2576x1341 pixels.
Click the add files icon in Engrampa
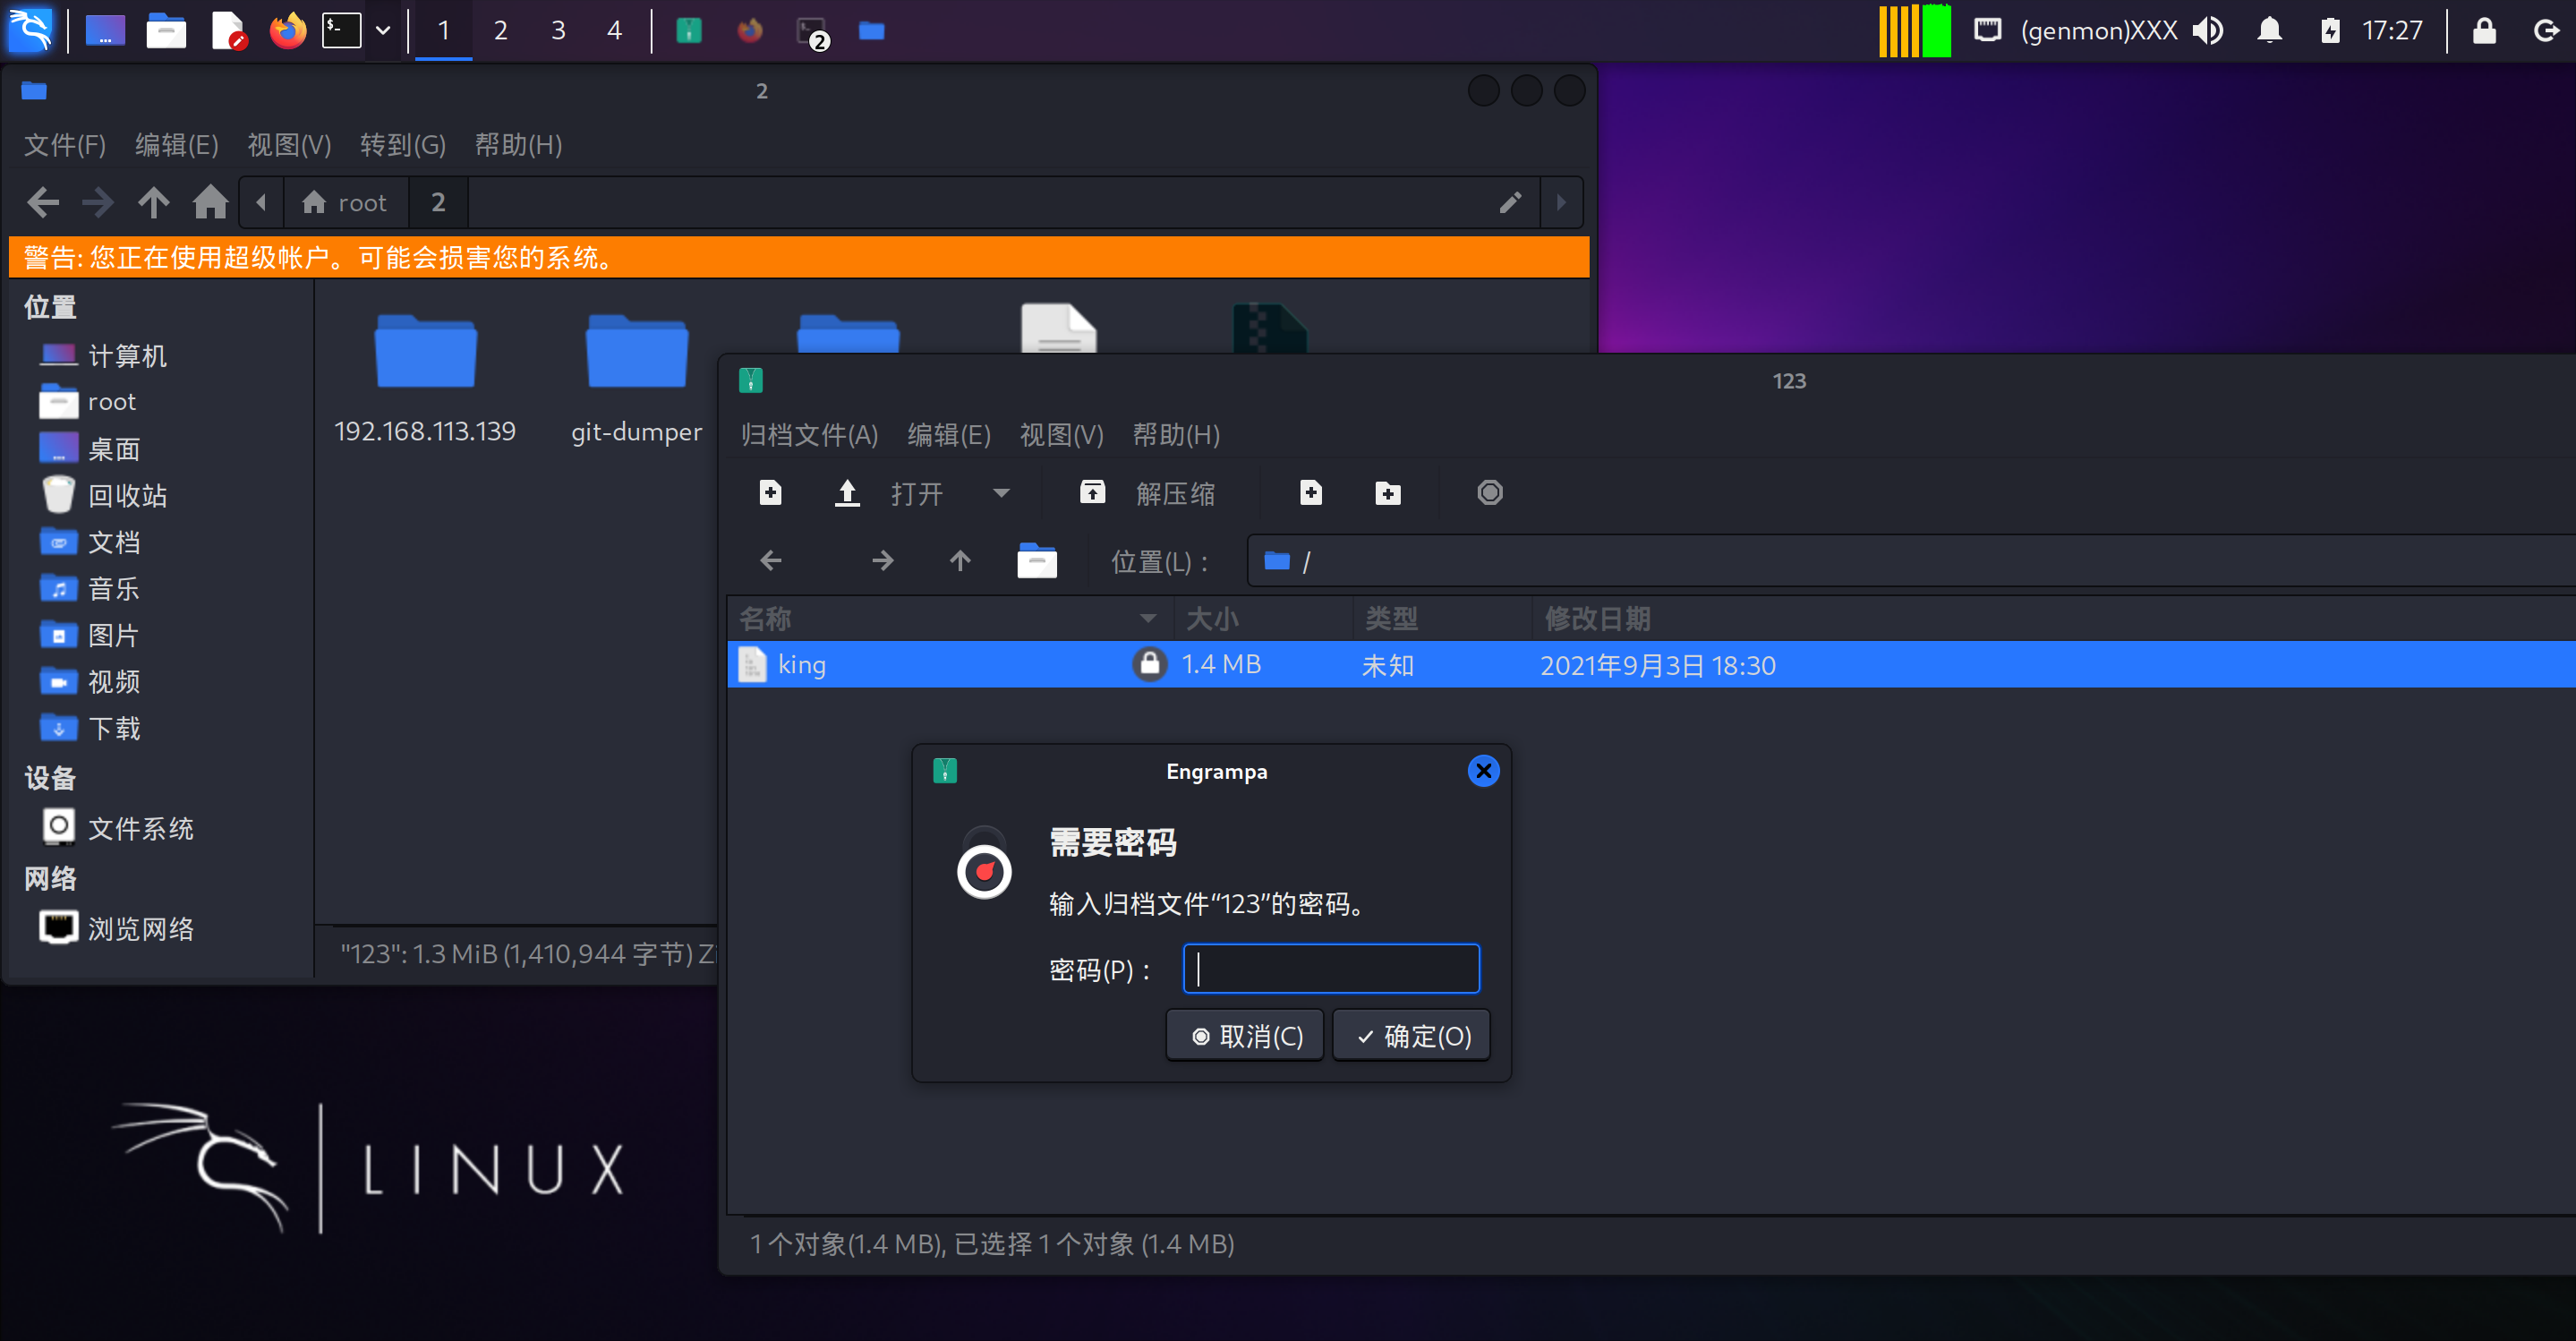click(x=1310, y=493)
